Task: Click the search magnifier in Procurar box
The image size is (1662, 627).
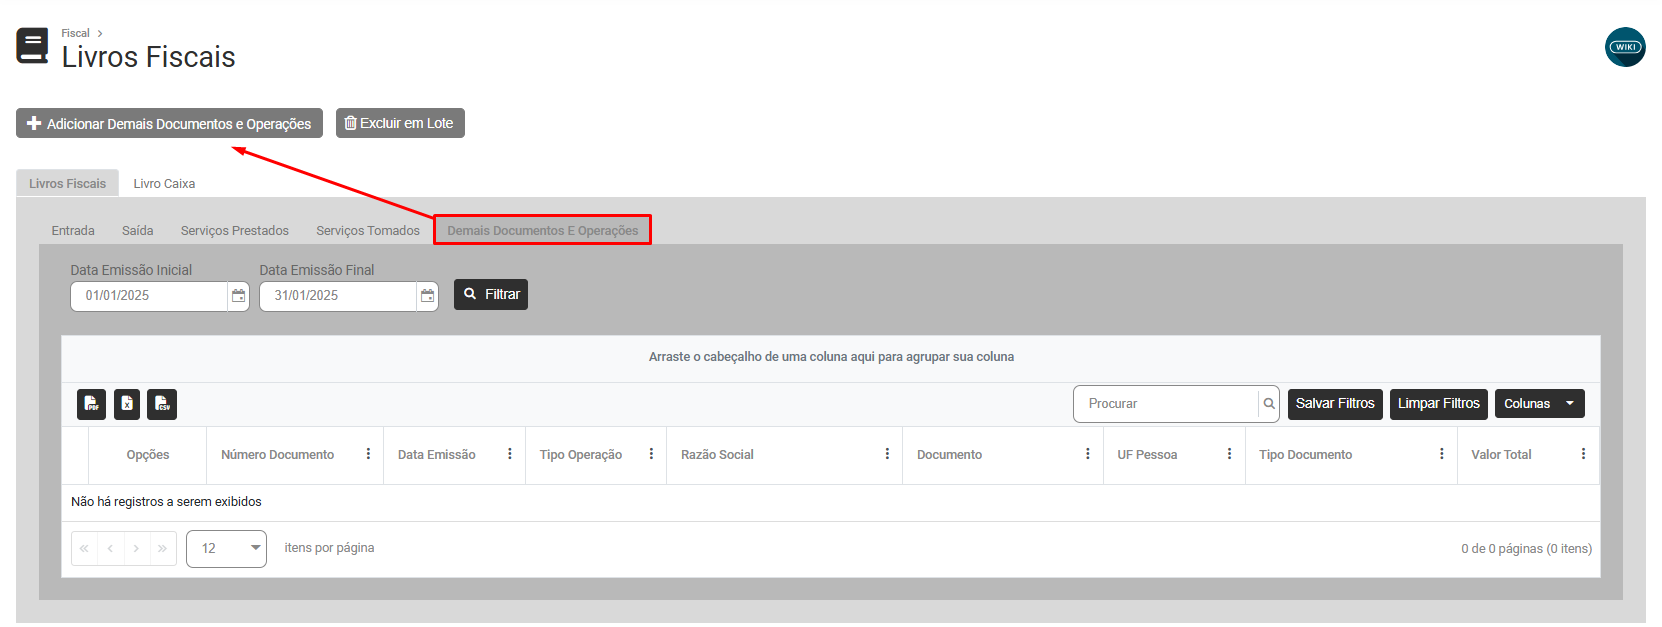Action: [1268, 404]
